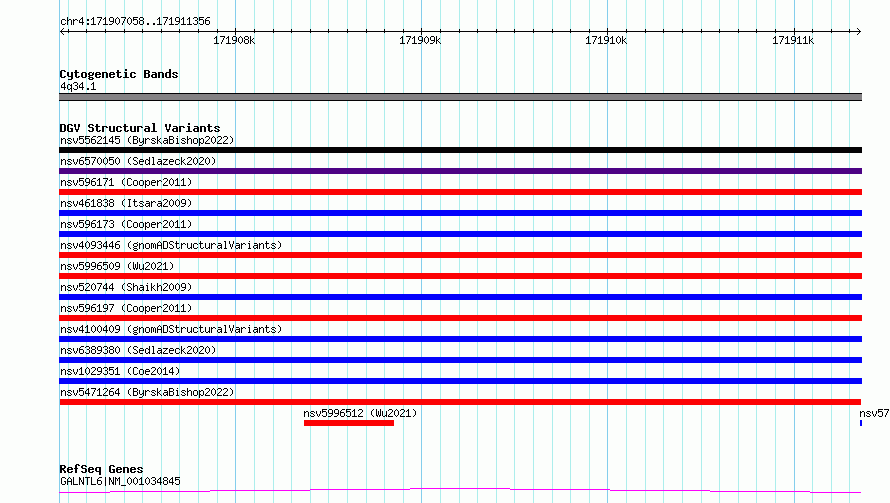Screen dimensions: 890x503
Task: Open the DGV Structural Variants track heading
Action: click(x=140, y=128)
